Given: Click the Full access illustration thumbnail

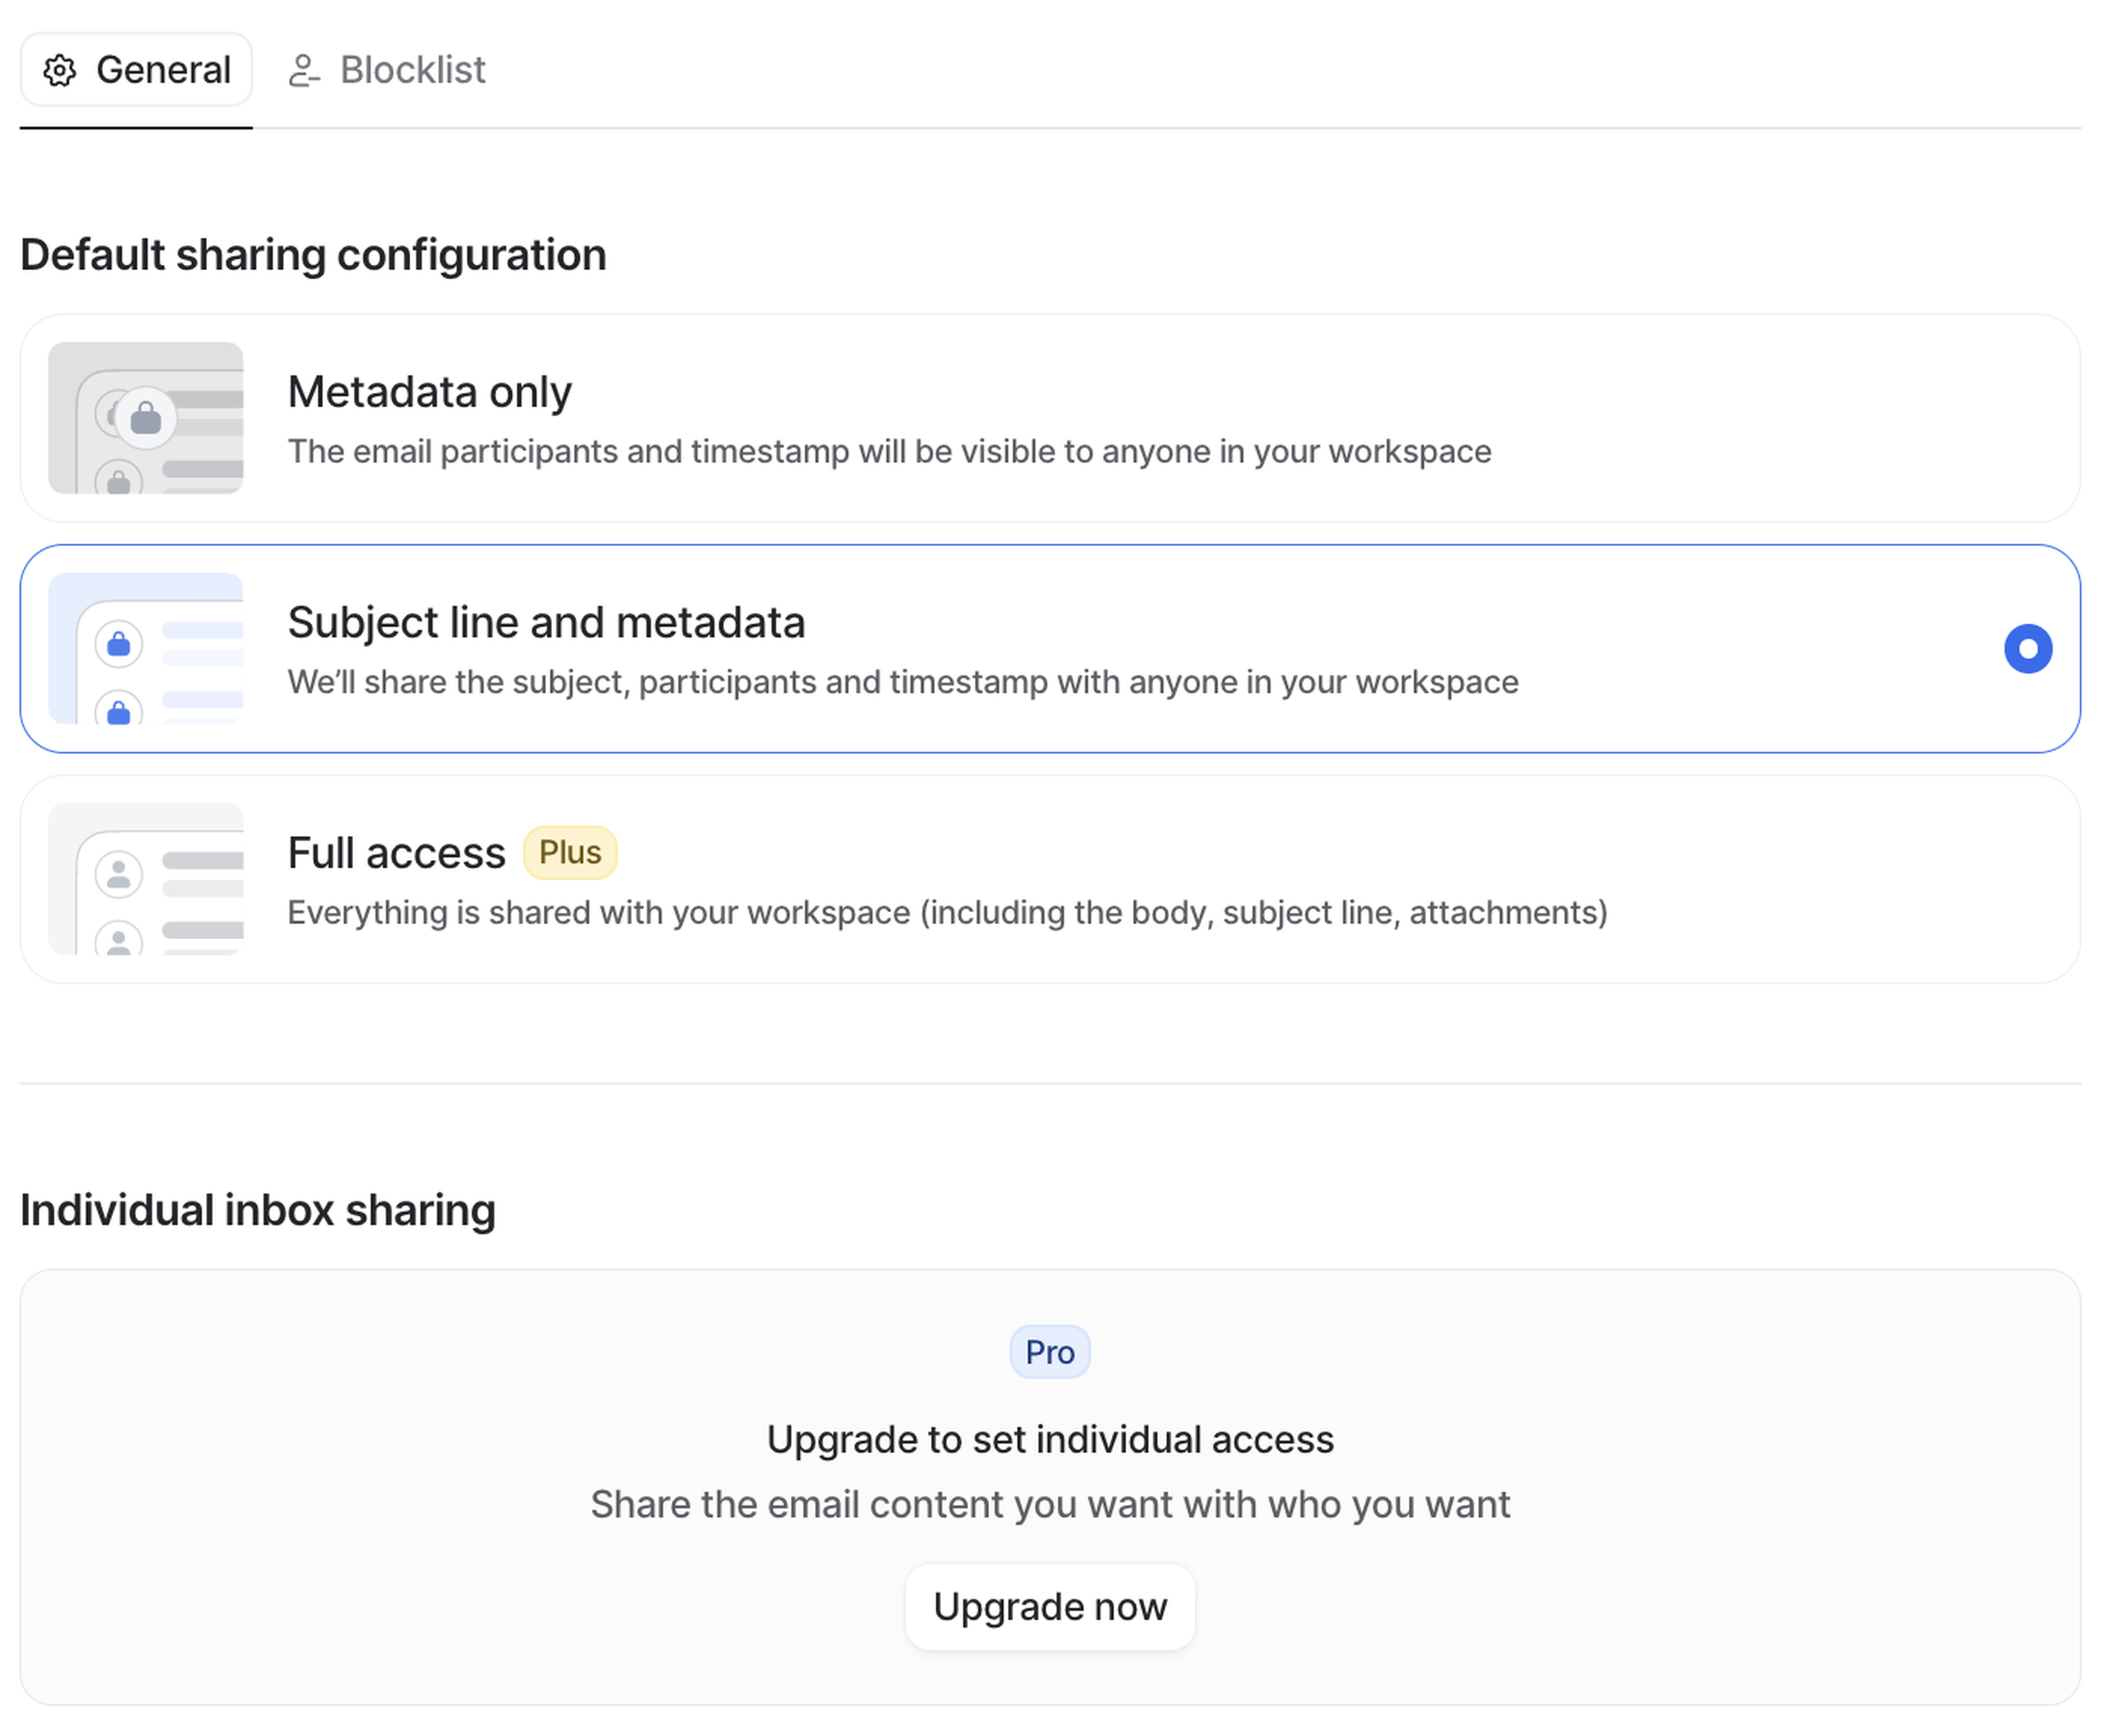Looking at the screenshot, I should 146,878.
